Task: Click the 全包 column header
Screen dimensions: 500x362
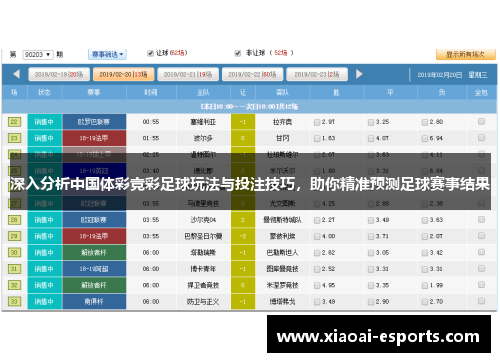Action: click(x=481, y=92)
